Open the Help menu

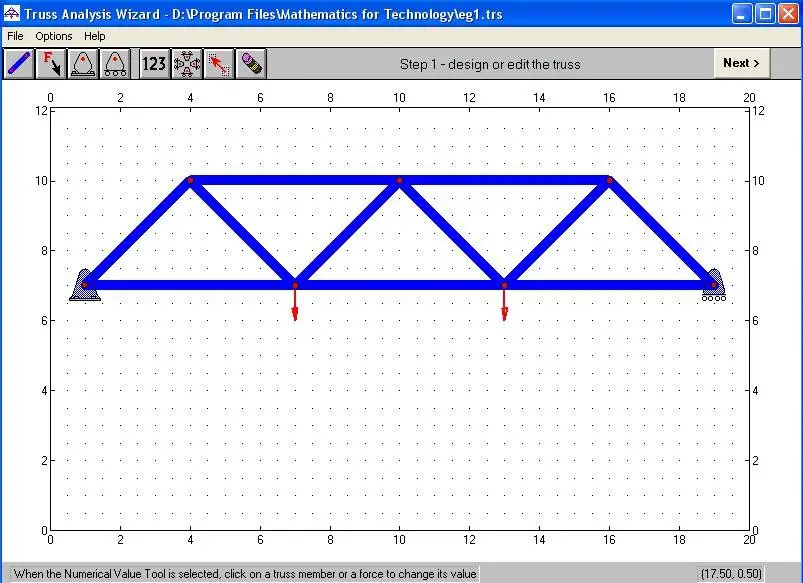click(x=95, y=36)
